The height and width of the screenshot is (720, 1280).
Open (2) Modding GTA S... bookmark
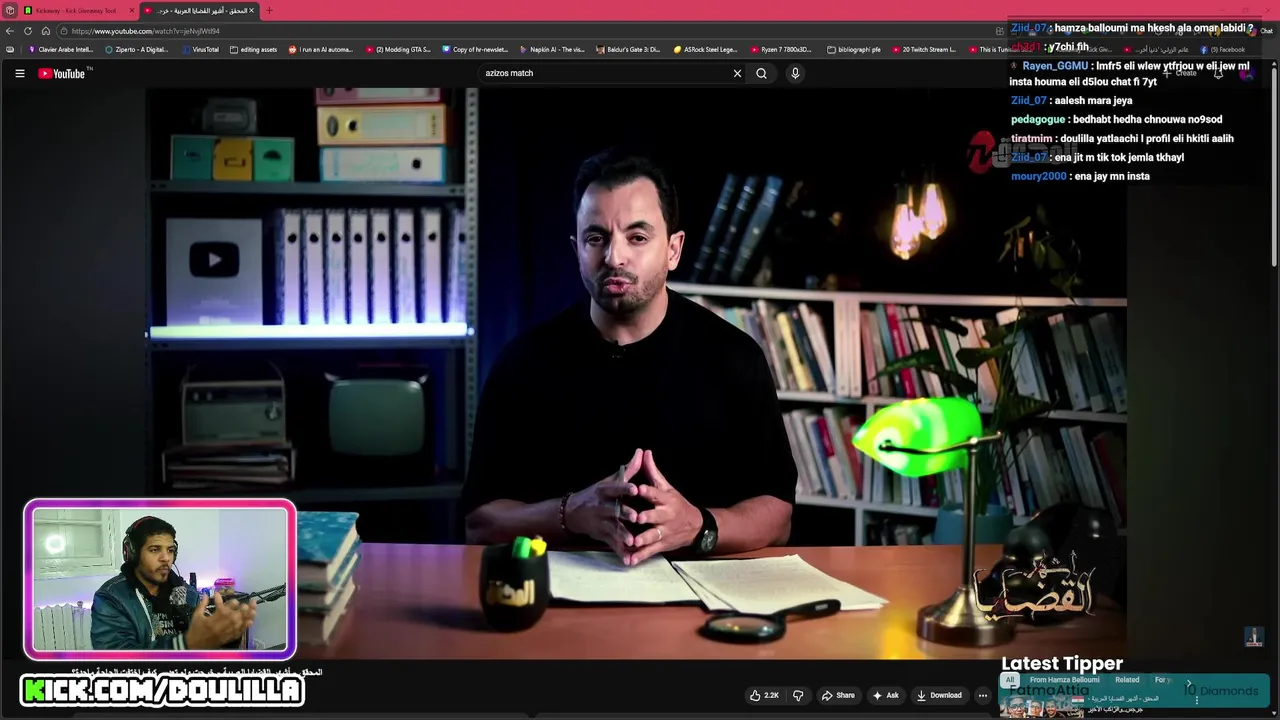(398, 49)
